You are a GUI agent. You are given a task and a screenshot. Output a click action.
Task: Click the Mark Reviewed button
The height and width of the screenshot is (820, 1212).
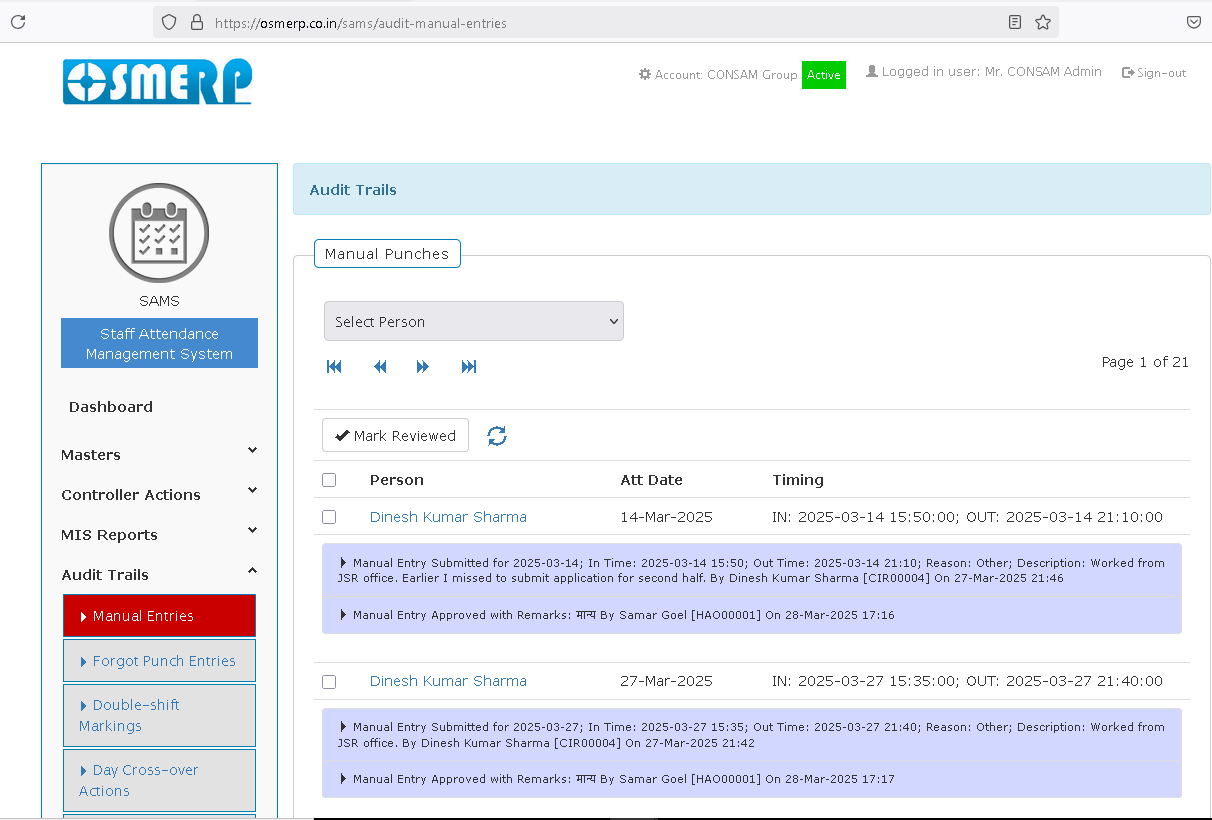point(395,436)
